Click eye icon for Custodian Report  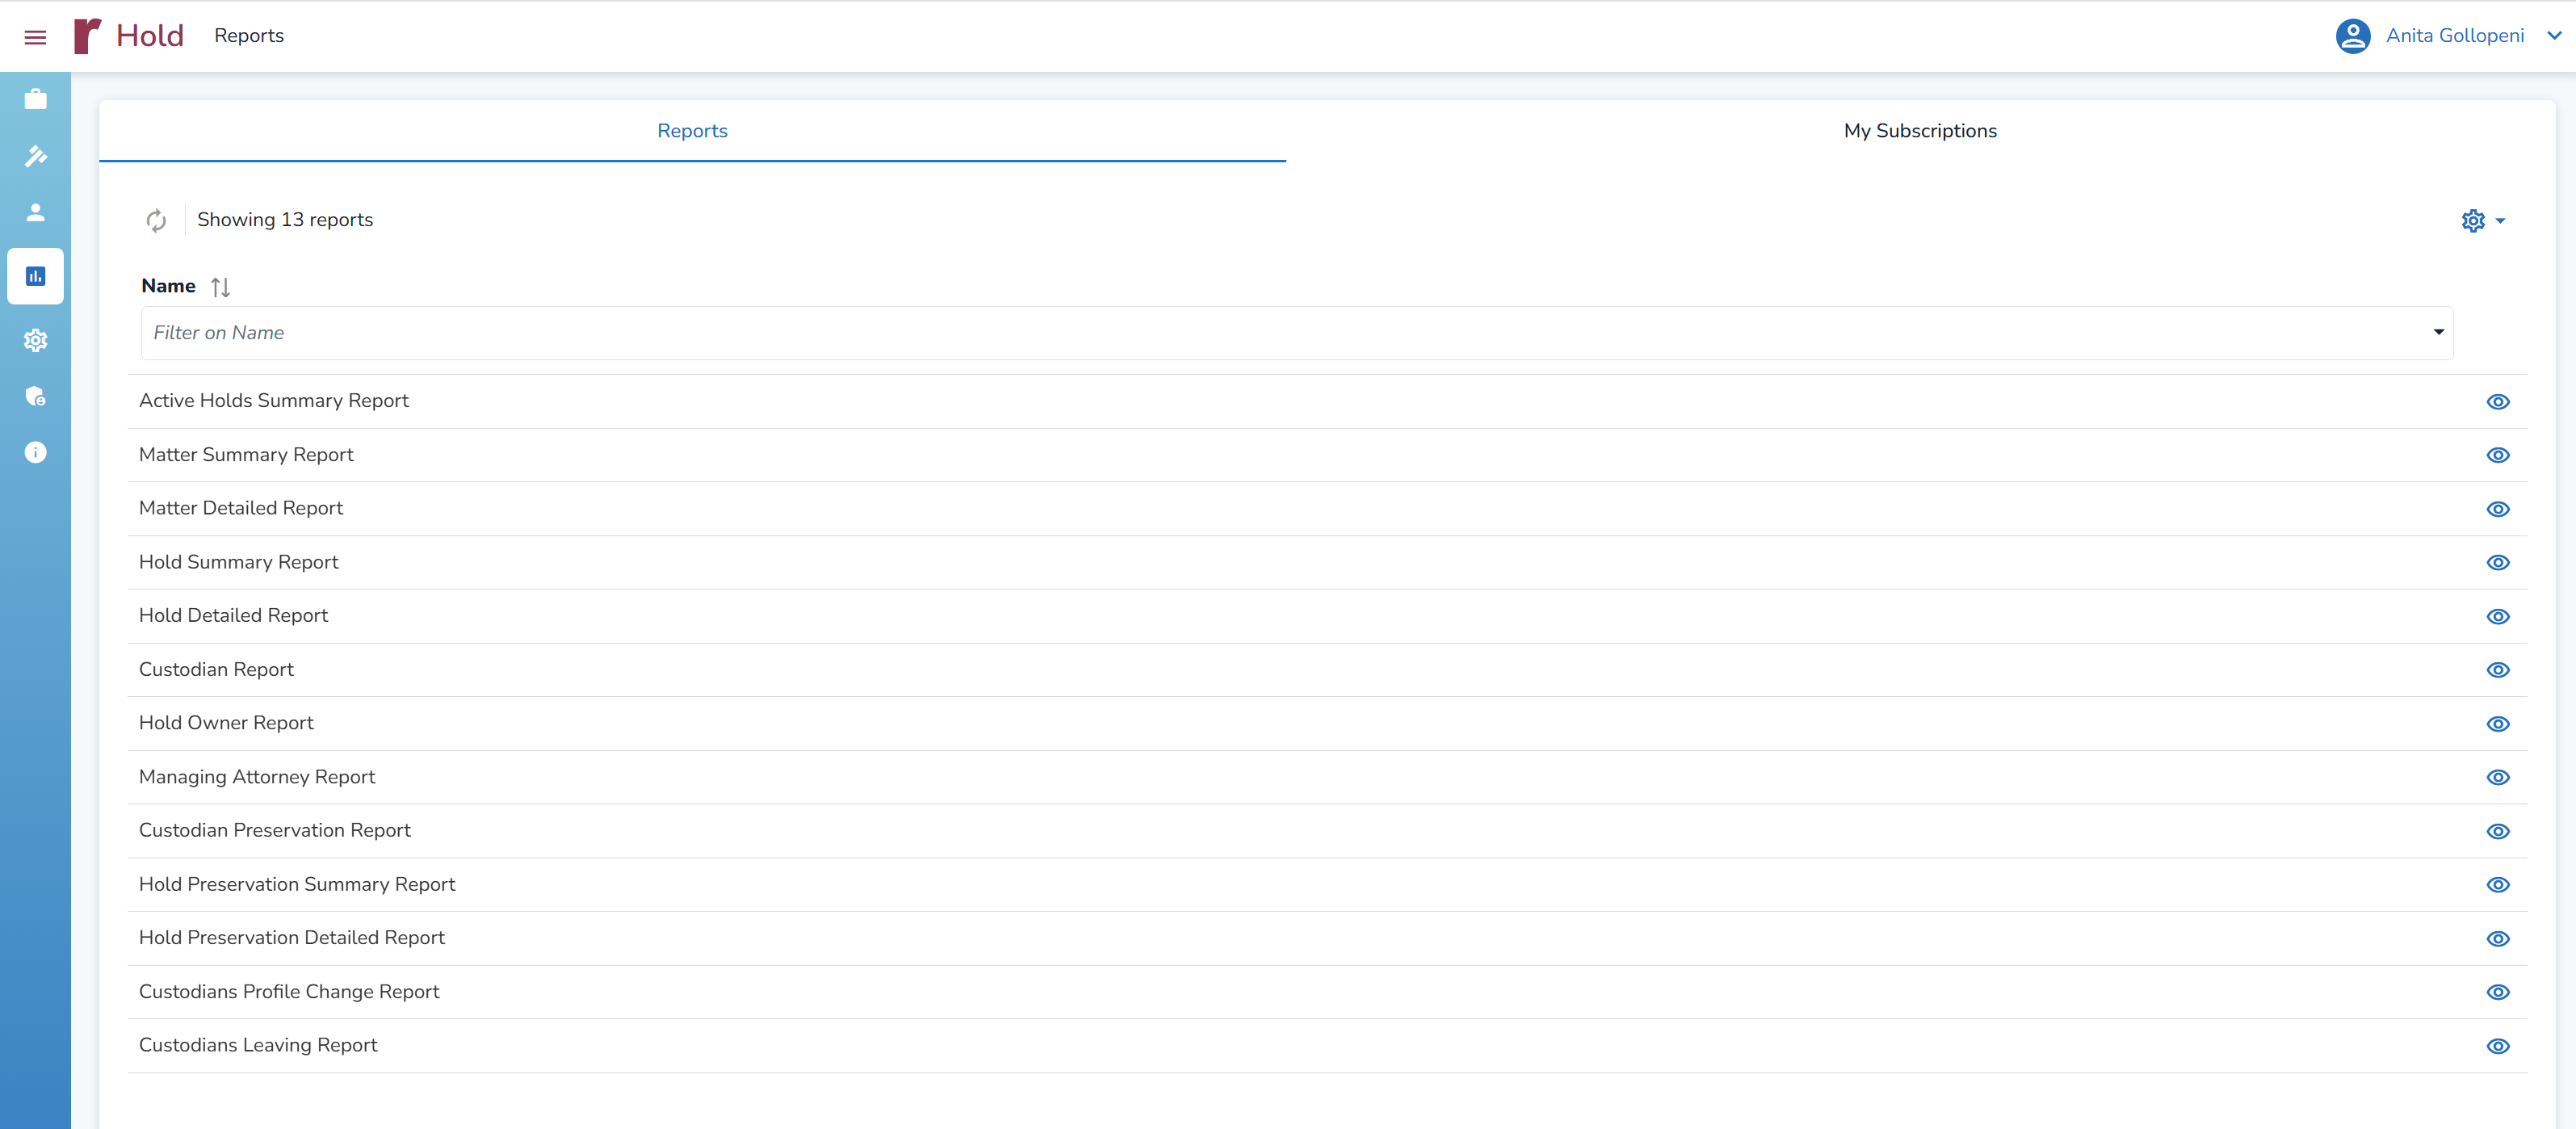(2497, 670)
